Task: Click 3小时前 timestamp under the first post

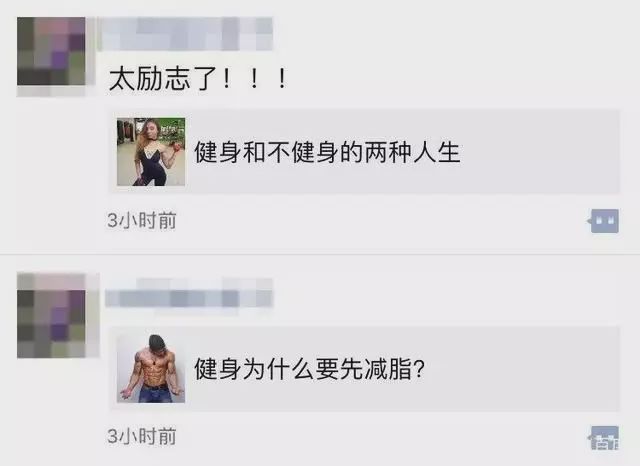Action: pyautogui.click(x=142, y=221)
